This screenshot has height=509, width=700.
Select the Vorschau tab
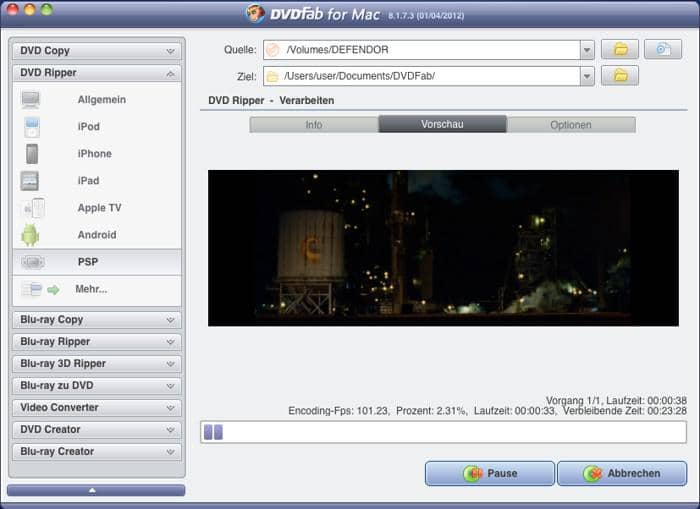click(x=442, y=124)
